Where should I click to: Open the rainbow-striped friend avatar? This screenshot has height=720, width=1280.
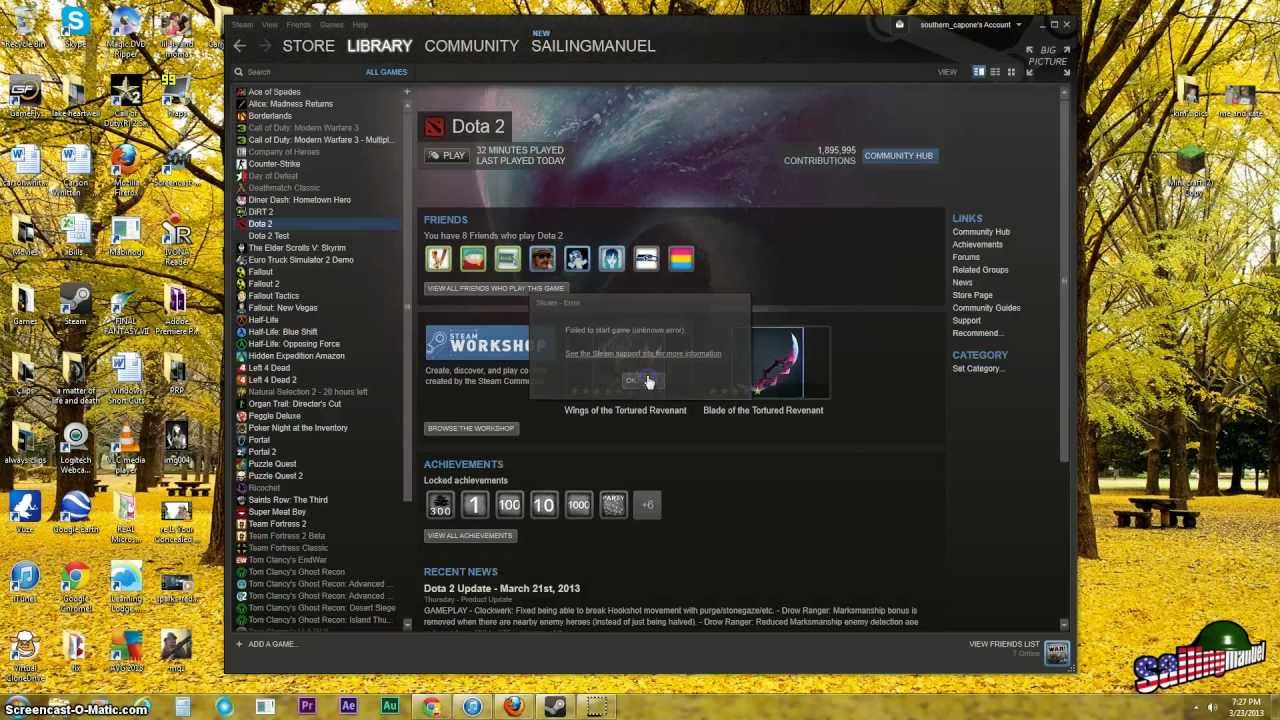coord(681,259)
